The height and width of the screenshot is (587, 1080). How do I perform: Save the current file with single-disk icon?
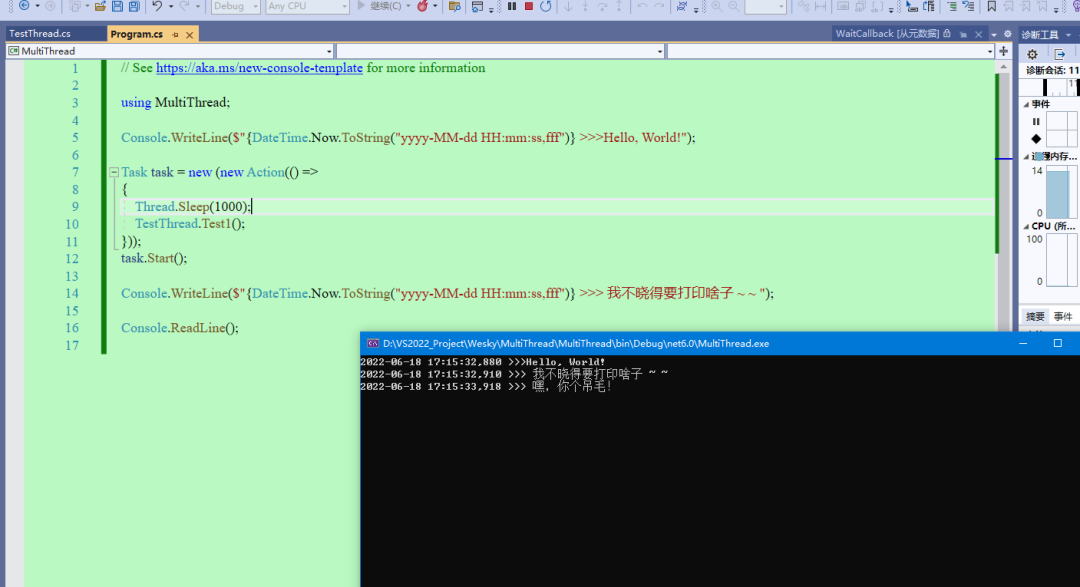117,6
